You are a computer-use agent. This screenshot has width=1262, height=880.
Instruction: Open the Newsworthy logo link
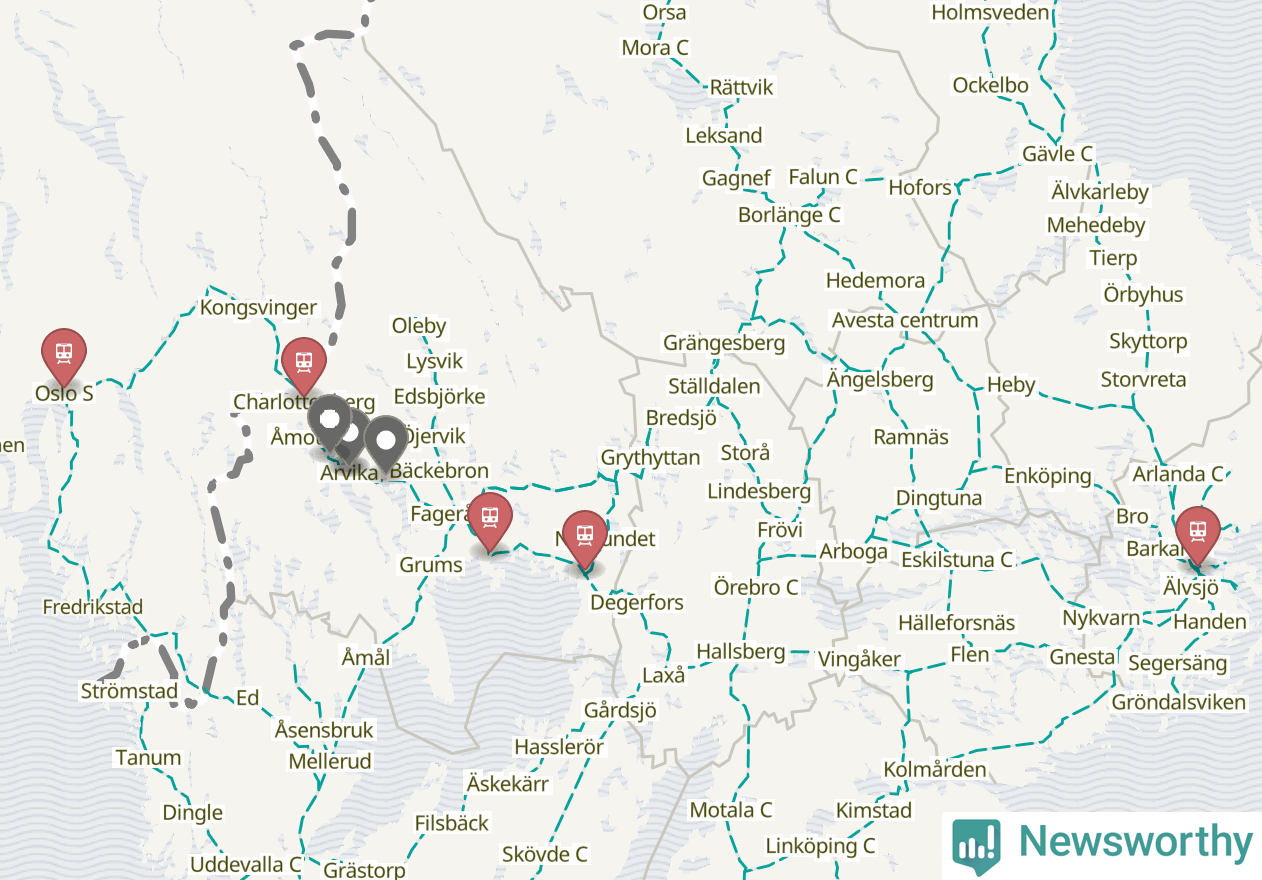pyautogui.click(x=1102, y=843)
